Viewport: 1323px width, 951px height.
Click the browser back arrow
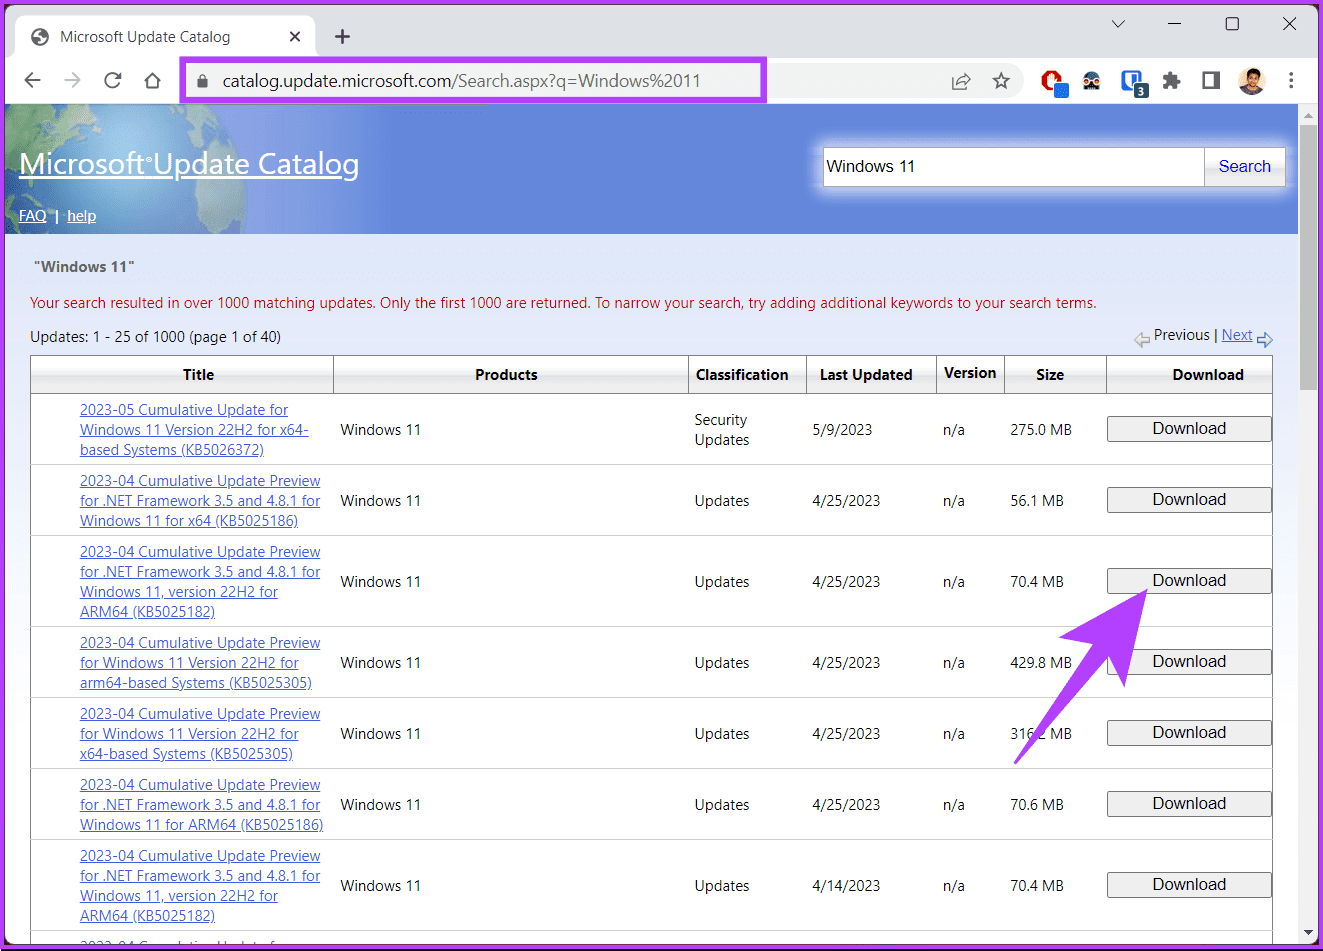[33, 81]
